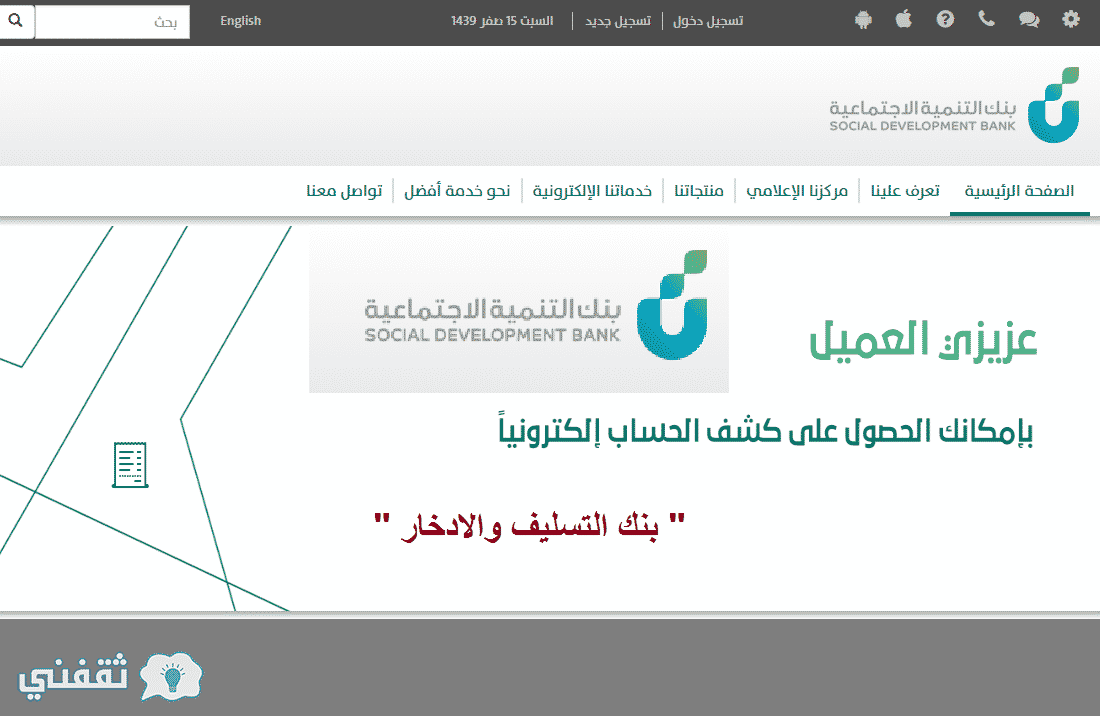This screenshot has width=1100, height=716.
Task: Click the phone contact icon
Action: [x=986, y=19]
